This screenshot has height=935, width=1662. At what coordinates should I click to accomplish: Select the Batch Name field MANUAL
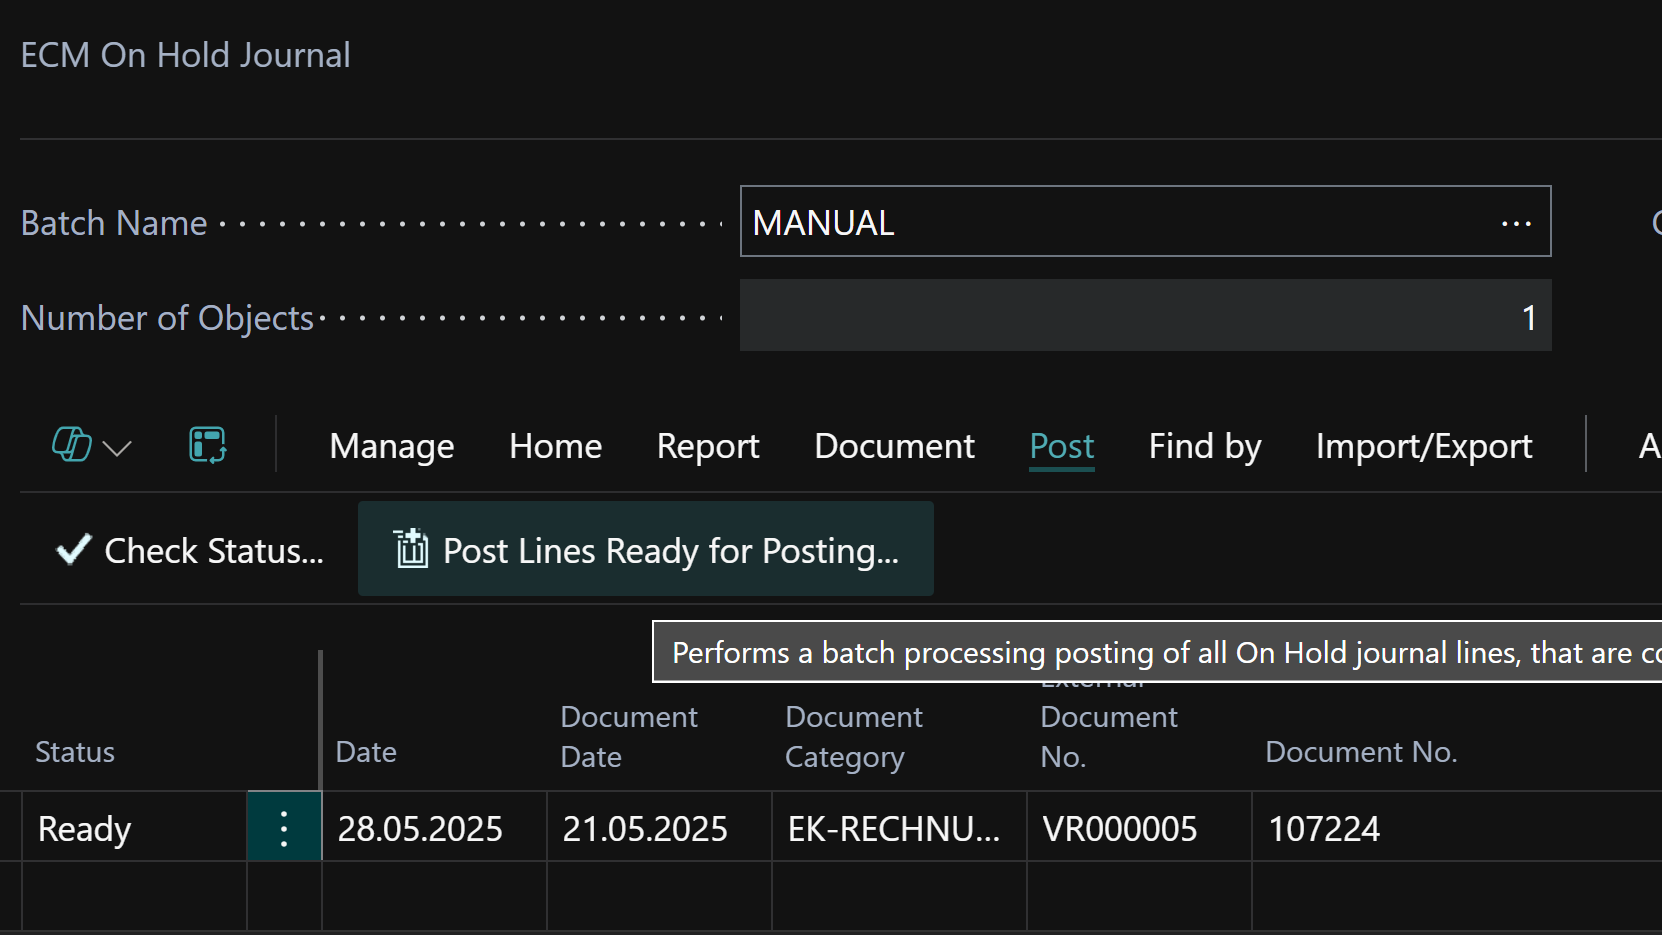coord(1145,222)
